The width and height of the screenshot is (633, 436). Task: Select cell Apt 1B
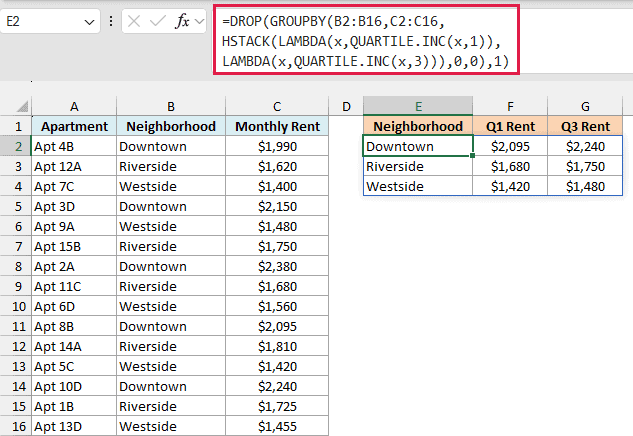[74, 406]
